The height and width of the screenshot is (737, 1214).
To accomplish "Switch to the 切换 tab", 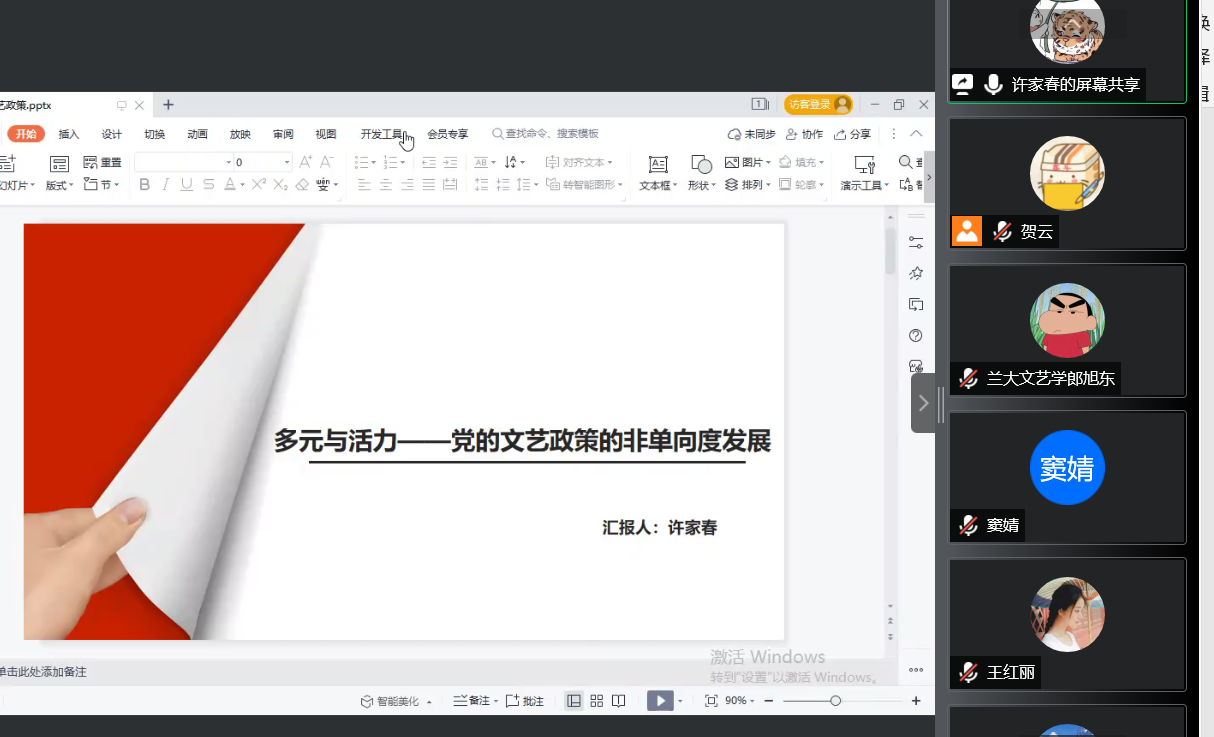I will [155, 134].
